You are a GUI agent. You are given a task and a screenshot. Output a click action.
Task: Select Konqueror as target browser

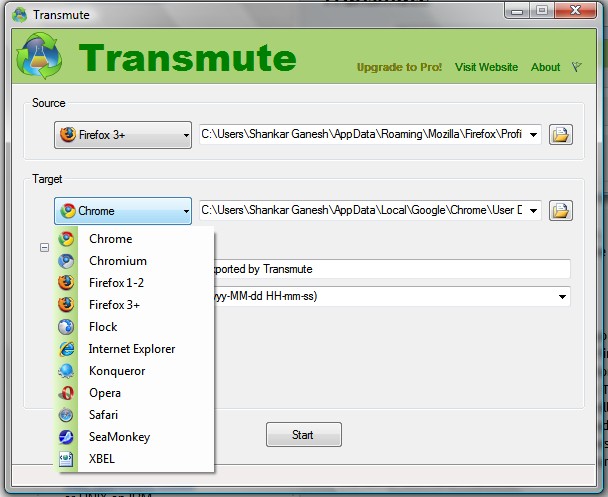tap(134, 371)
